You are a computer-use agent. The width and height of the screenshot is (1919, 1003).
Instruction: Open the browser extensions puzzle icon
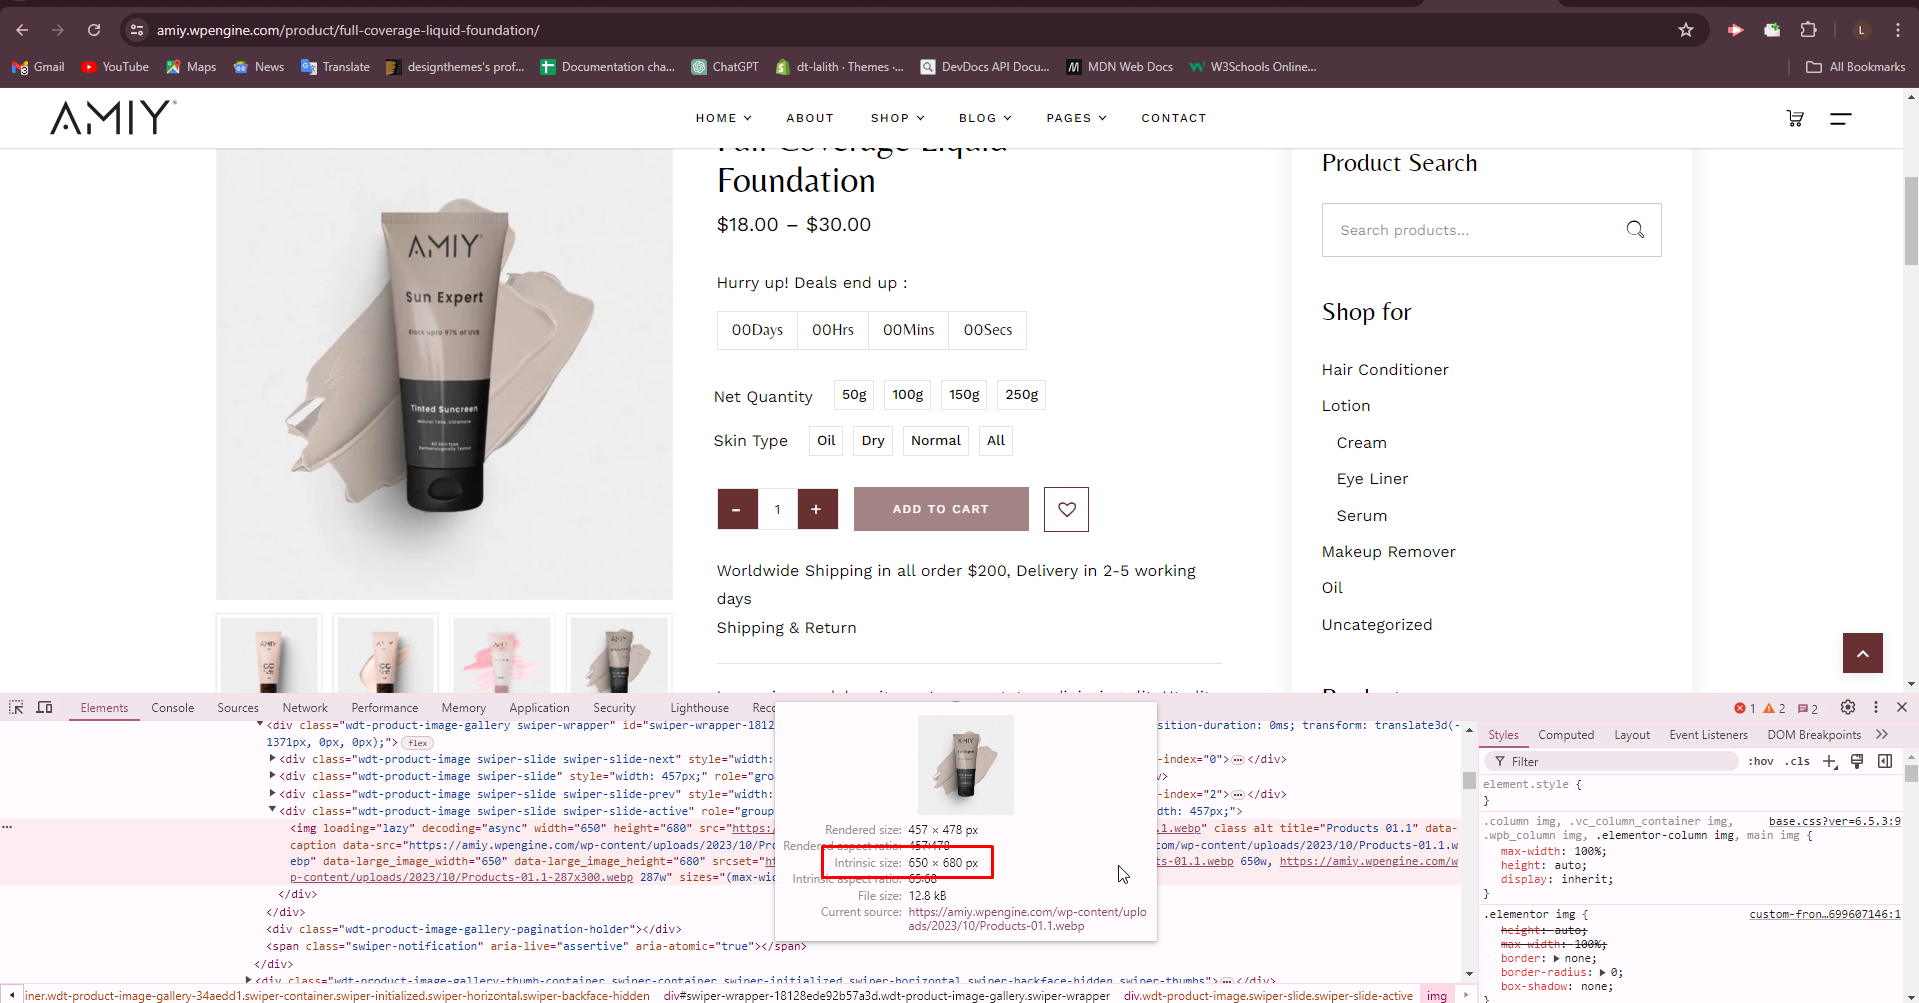pos(1808,30)
